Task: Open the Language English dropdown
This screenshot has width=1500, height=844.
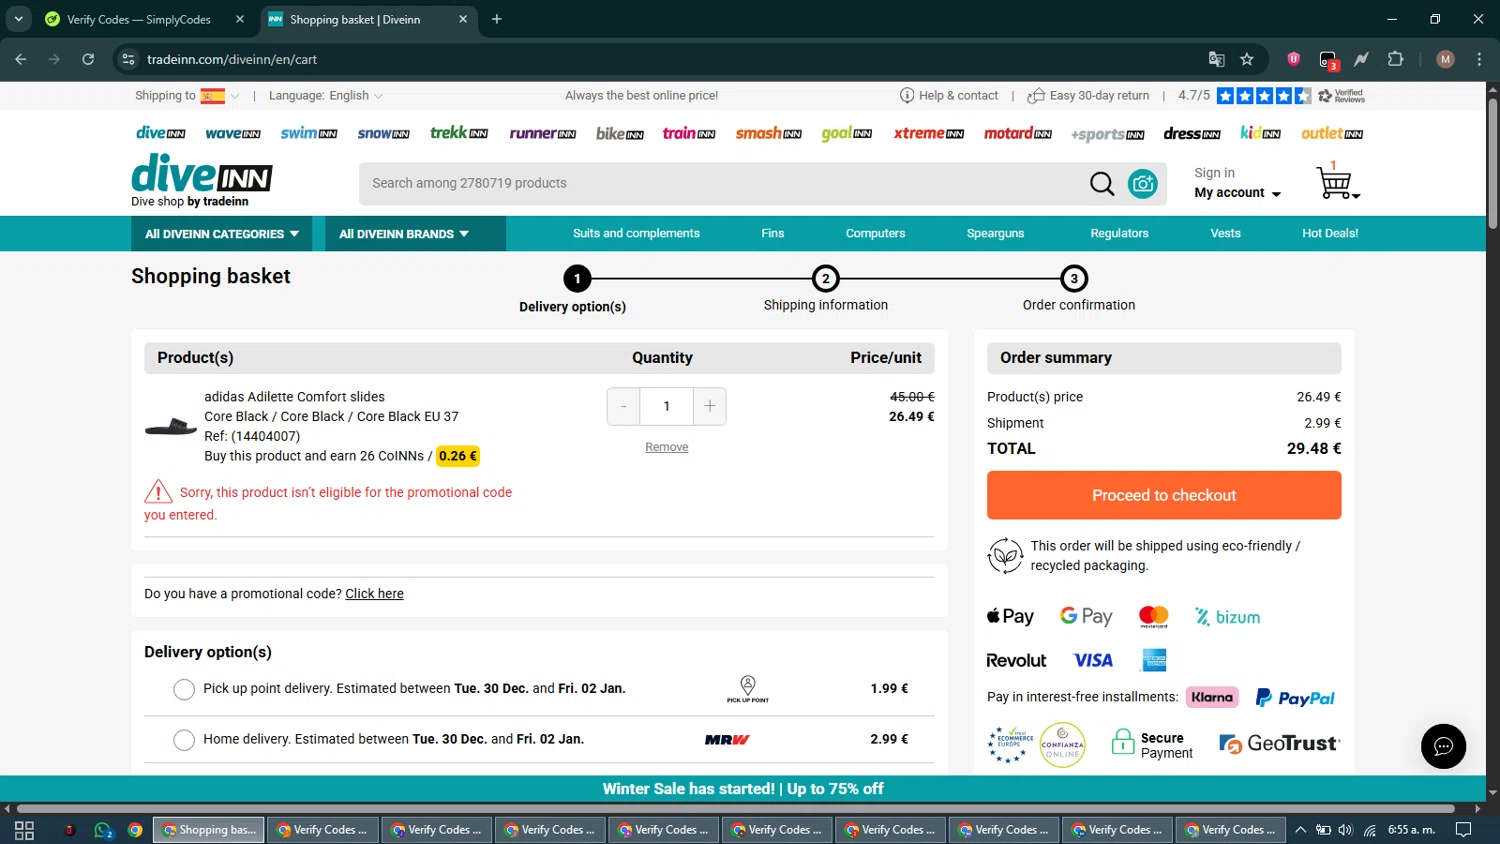Action: (x=326, y=96)
